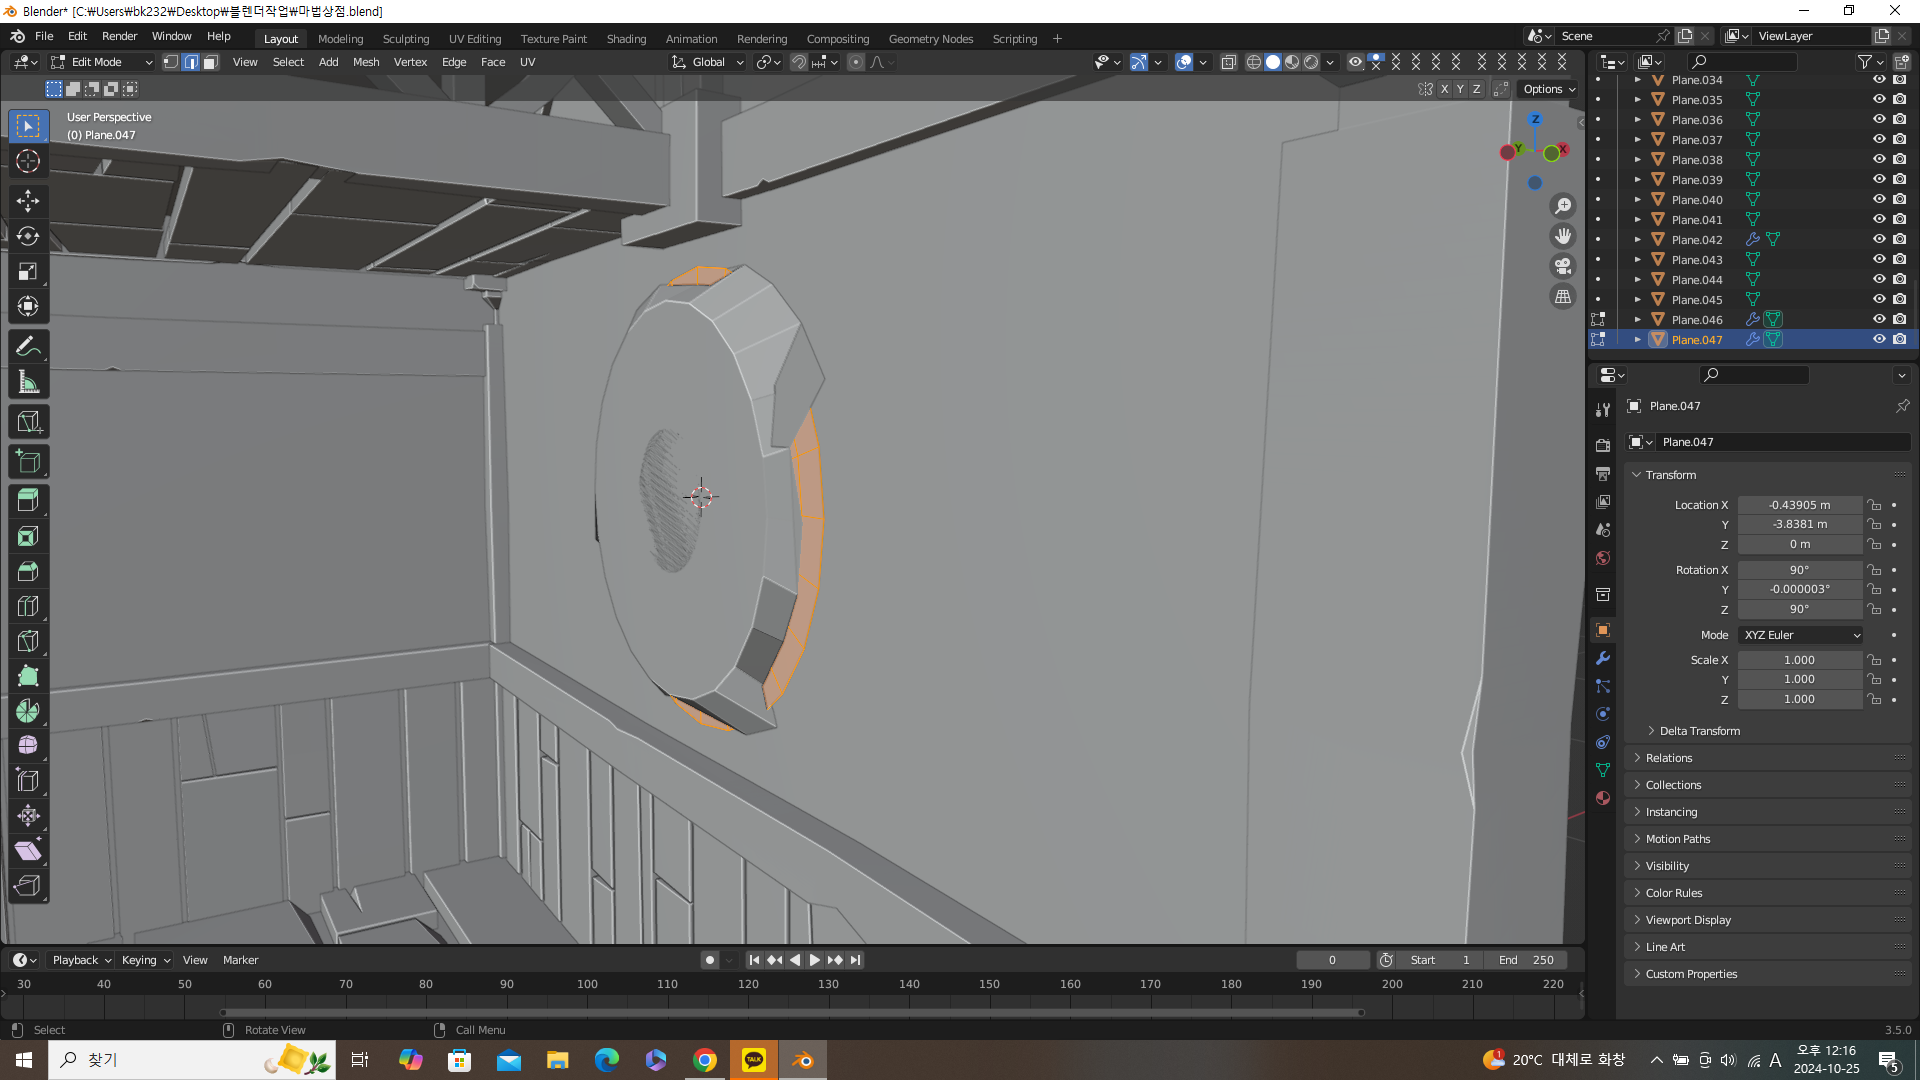Image resolution: width=1920 pixels, height=1080 pixels.
Task: Open Global transform orientation dropdown
Action: coord(708,62)
